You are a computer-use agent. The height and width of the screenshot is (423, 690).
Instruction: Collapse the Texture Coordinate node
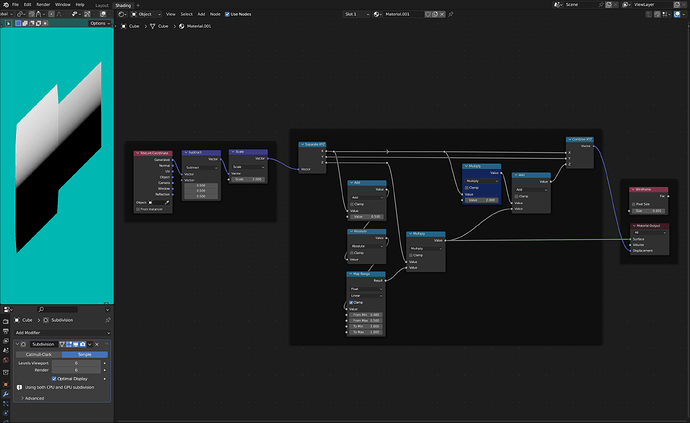point(137,153)
